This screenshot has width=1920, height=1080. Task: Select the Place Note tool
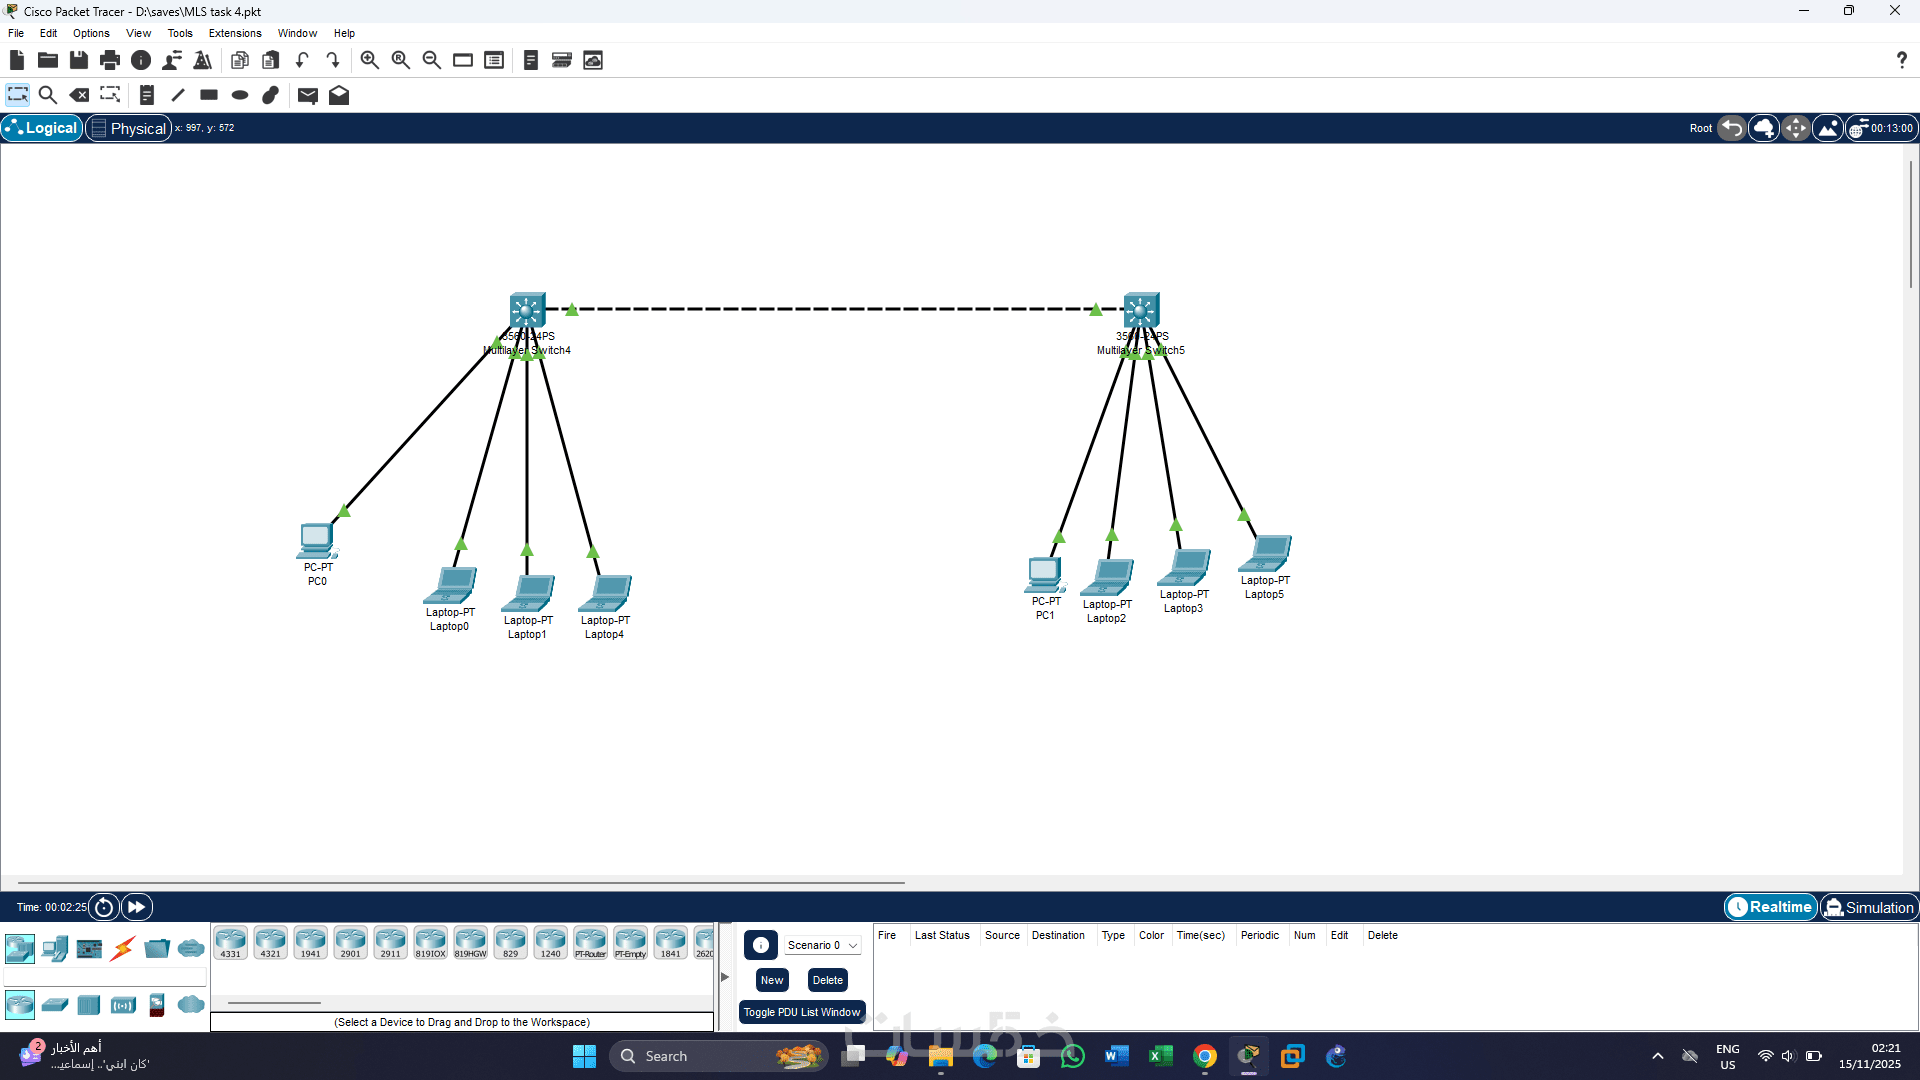146,95
